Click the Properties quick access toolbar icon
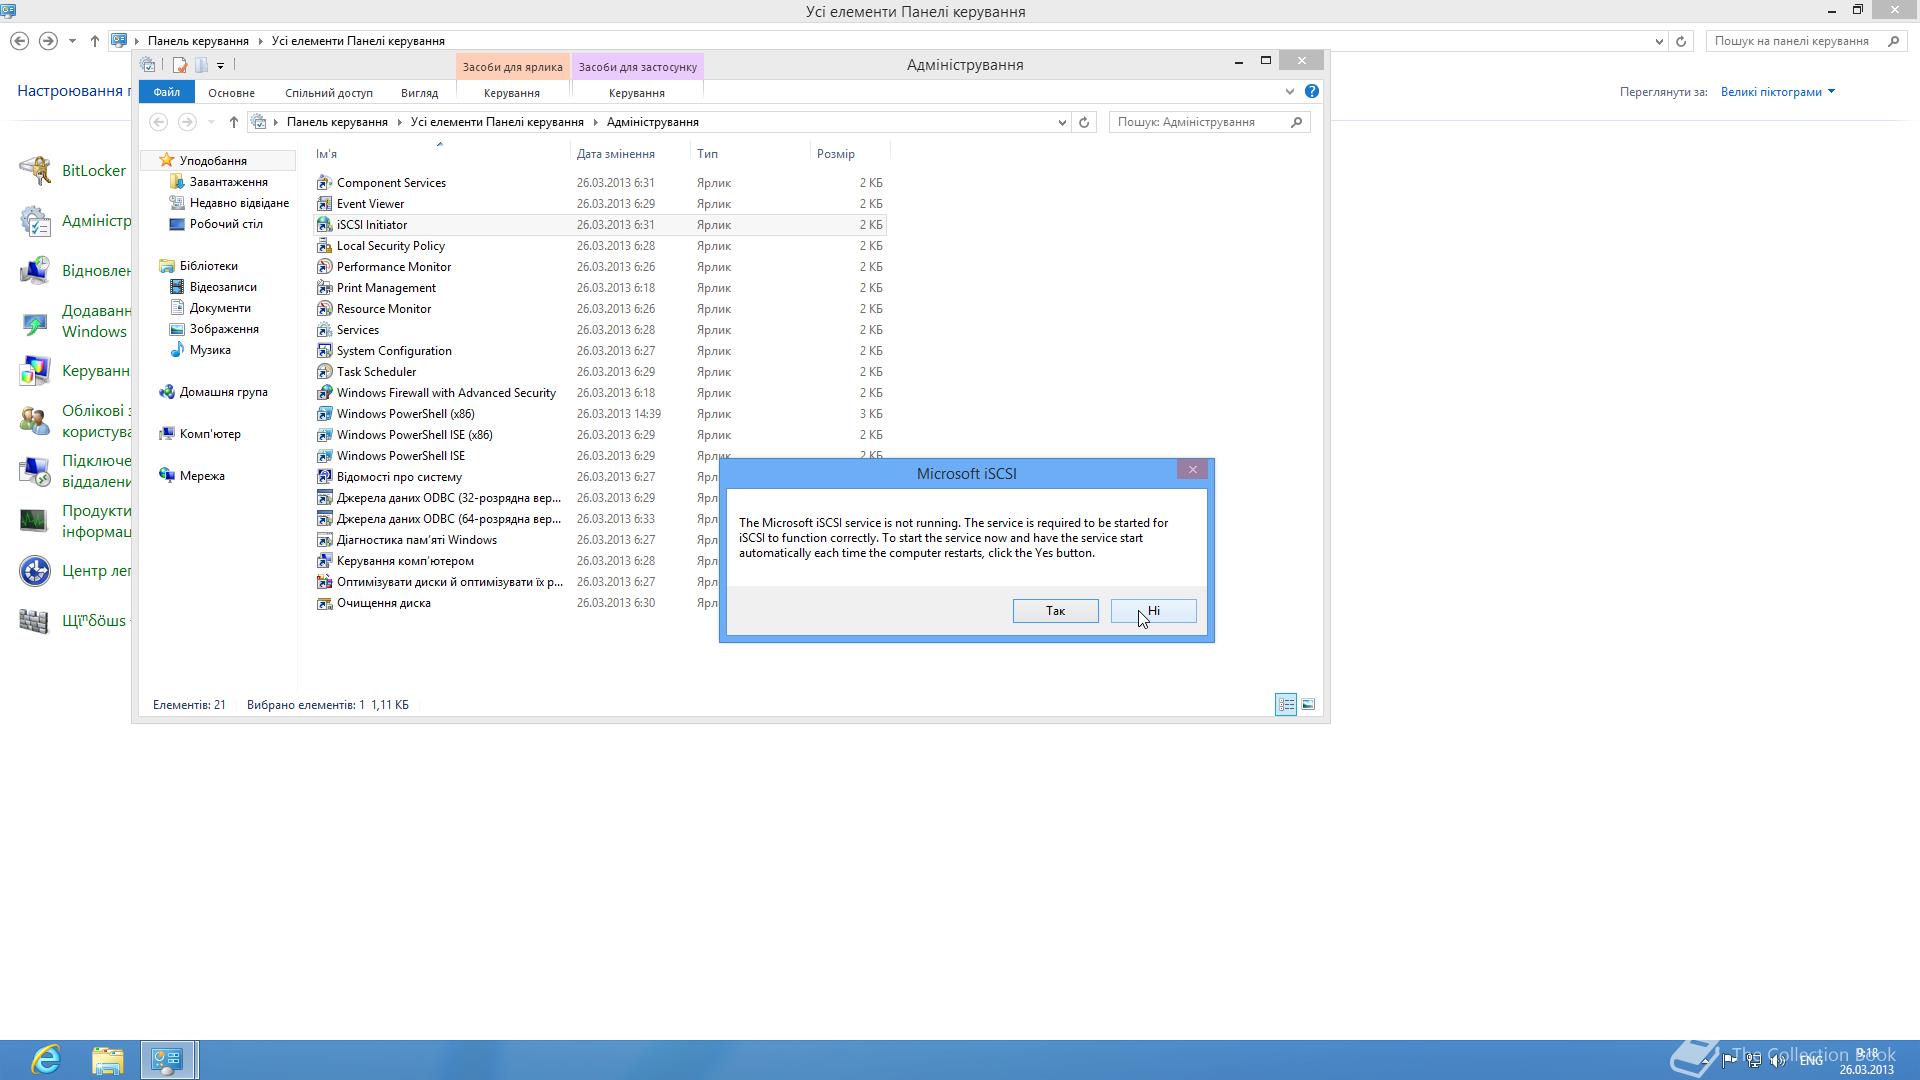1920x1080 pixels. point(180,65)
